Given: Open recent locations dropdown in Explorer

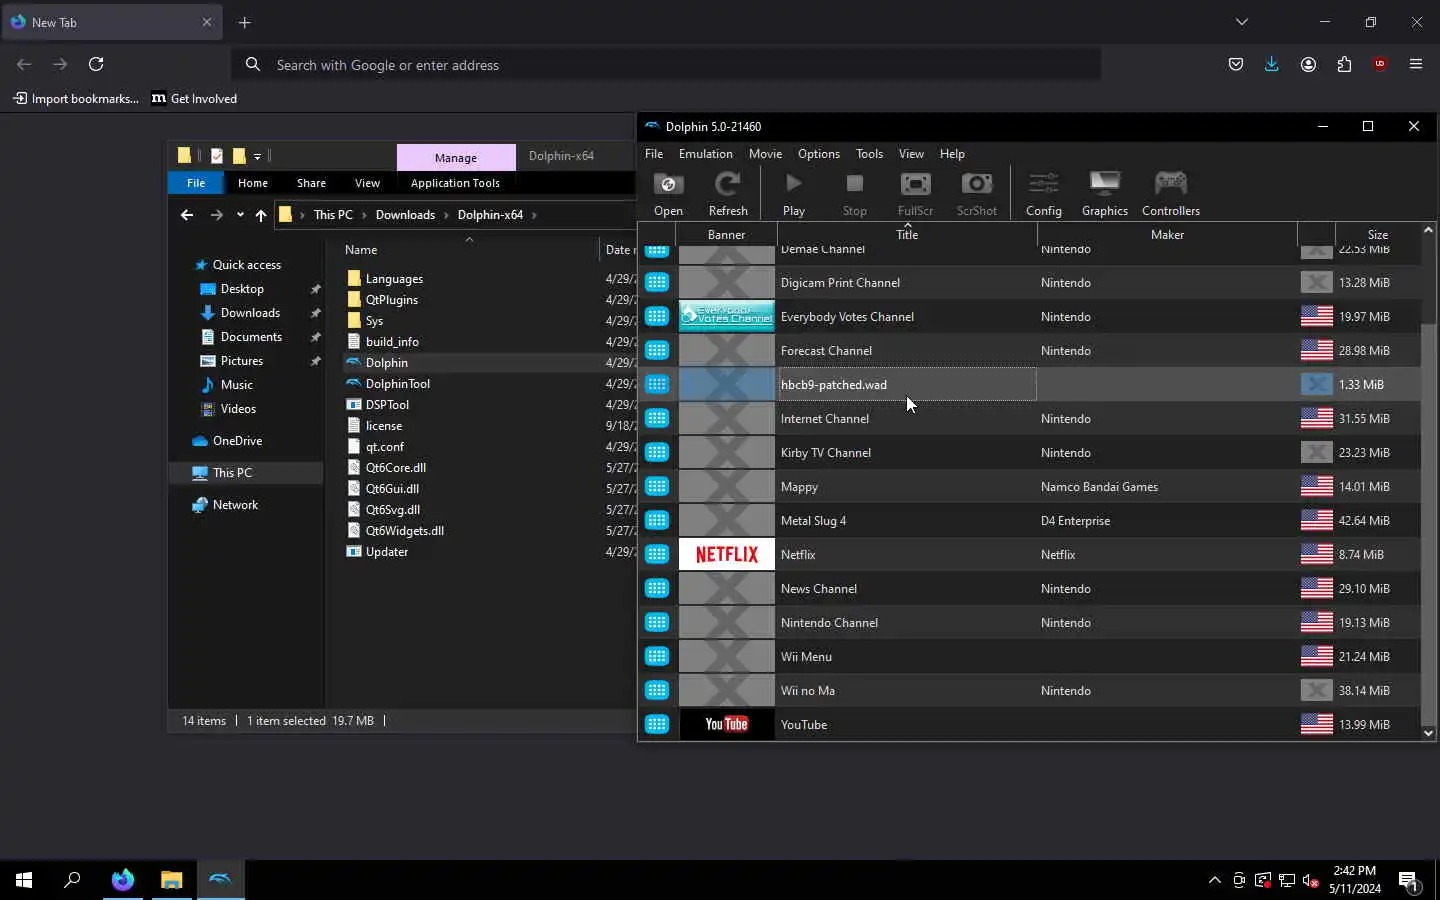Looking at the screenshot, I should (240, 215).
